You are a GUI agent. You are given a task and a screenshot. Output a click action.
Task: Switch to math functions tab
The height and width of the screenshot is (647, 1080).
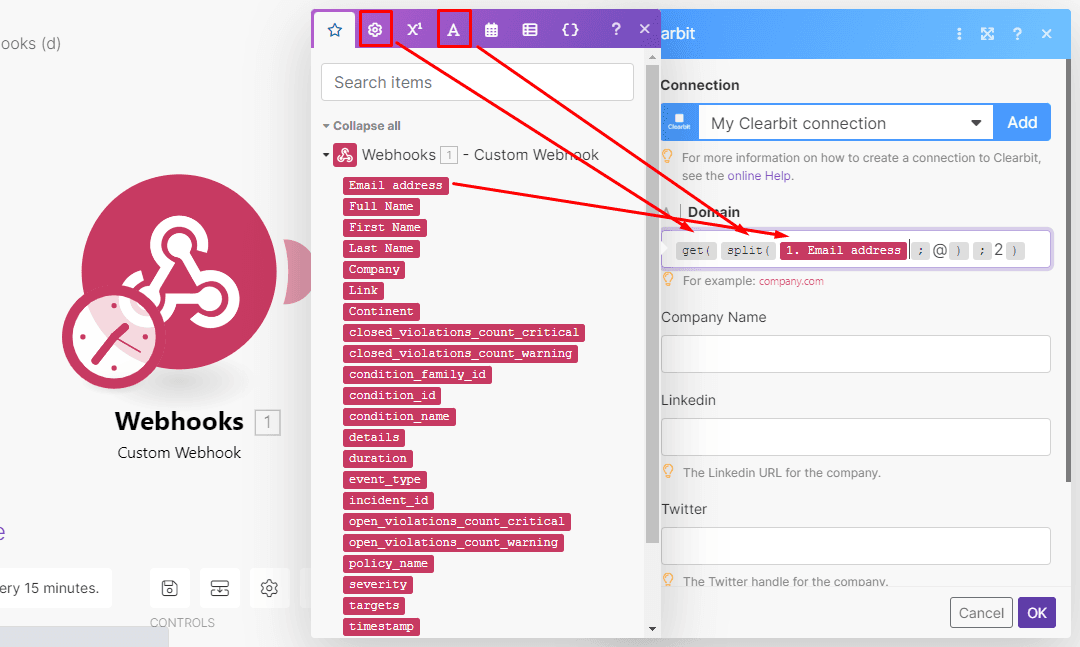414,30
